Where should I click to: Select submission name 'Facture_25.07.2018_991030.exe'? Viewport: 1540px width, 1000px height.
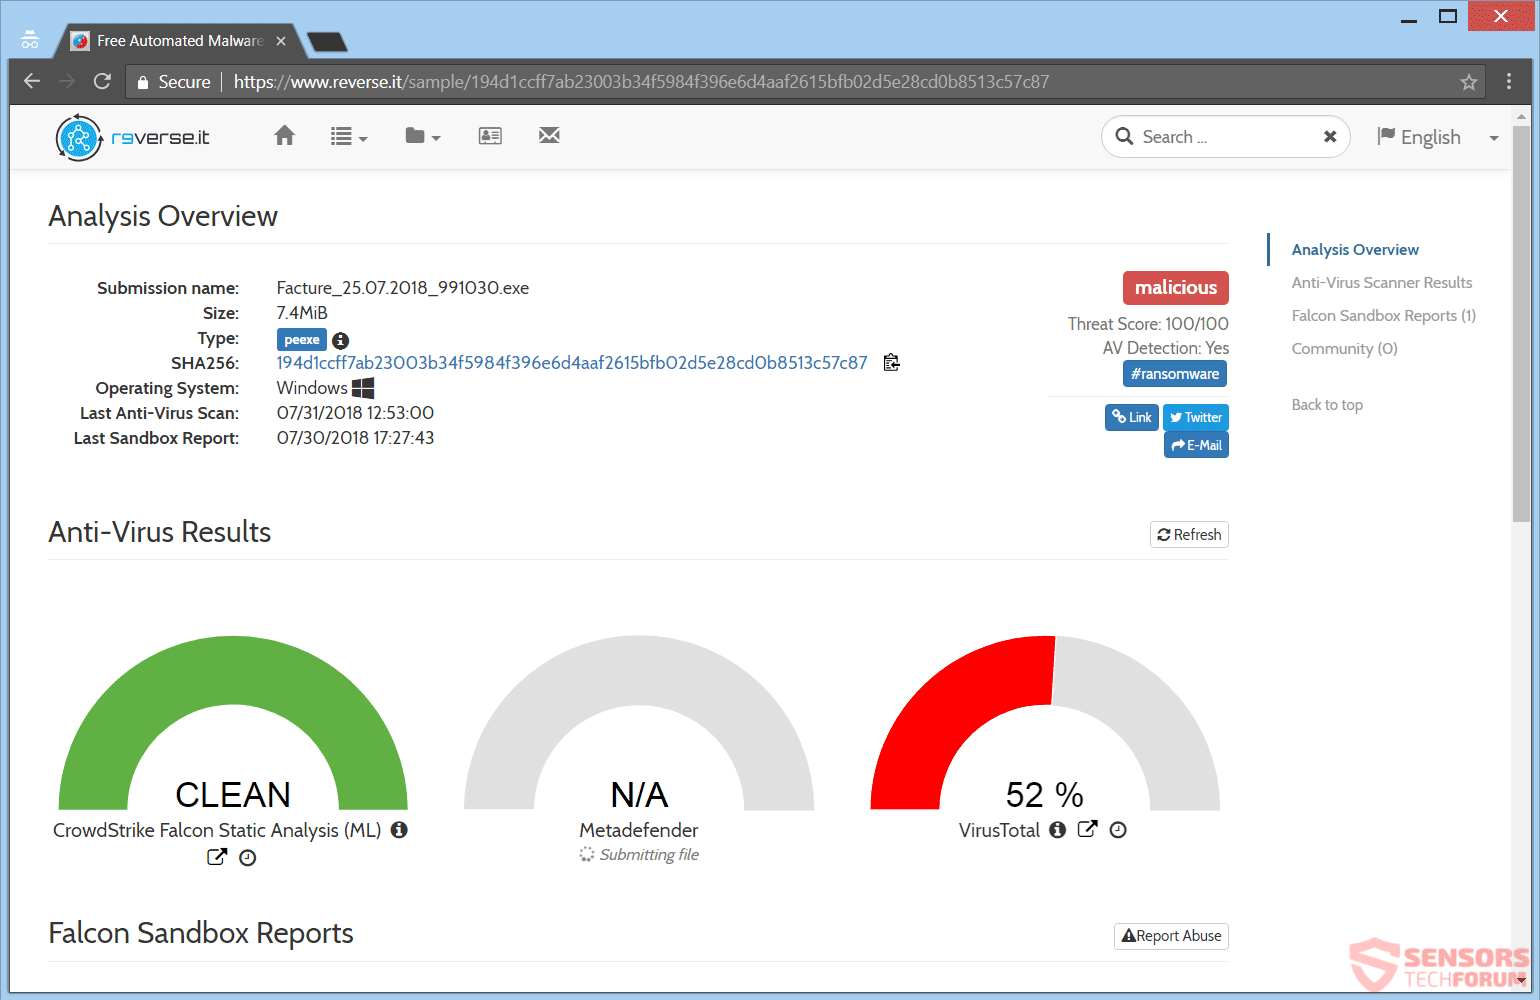click(403, 288)
